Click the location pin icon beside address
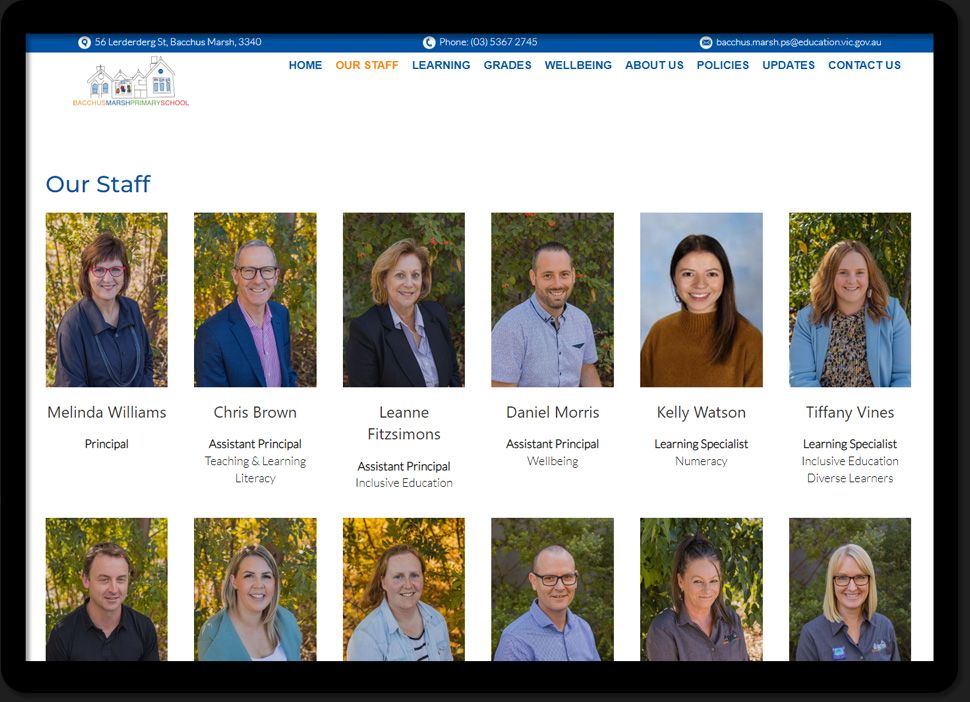The height and width of the screenshot is (702, 970). pyautogui.click(x=84, y=43)
